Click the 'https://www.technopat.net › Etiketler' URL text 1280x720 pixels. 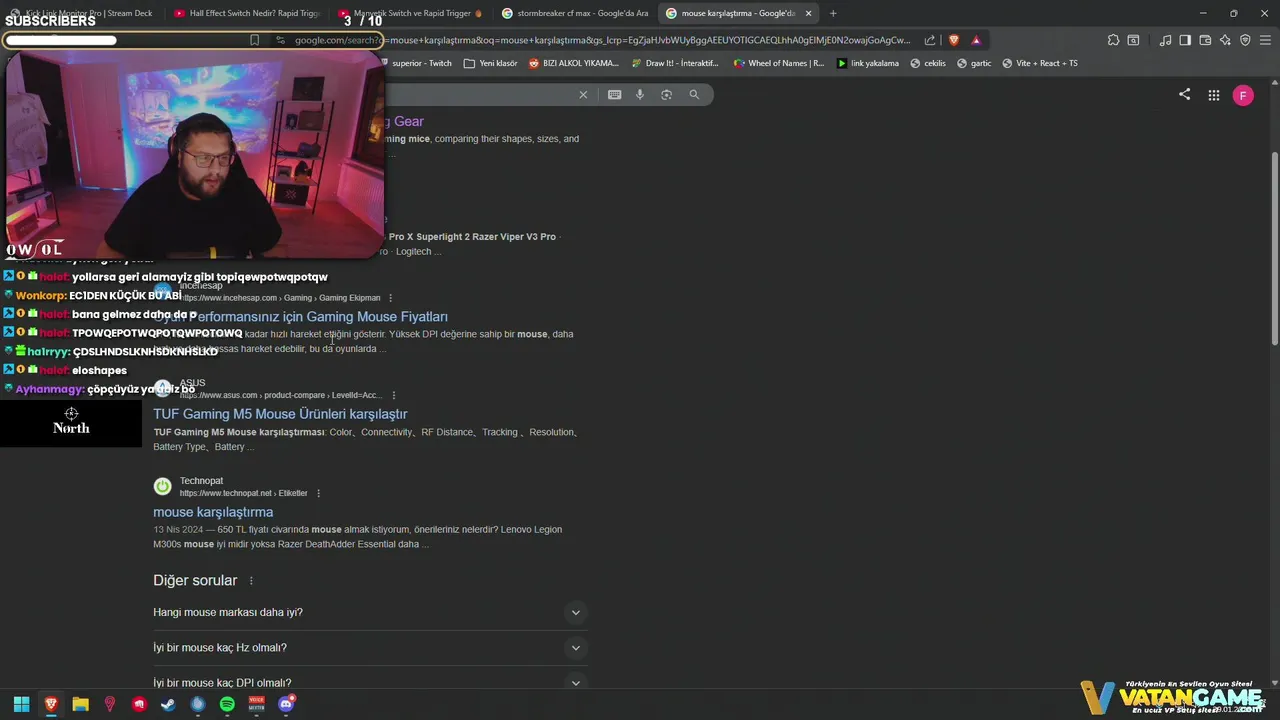243,493
